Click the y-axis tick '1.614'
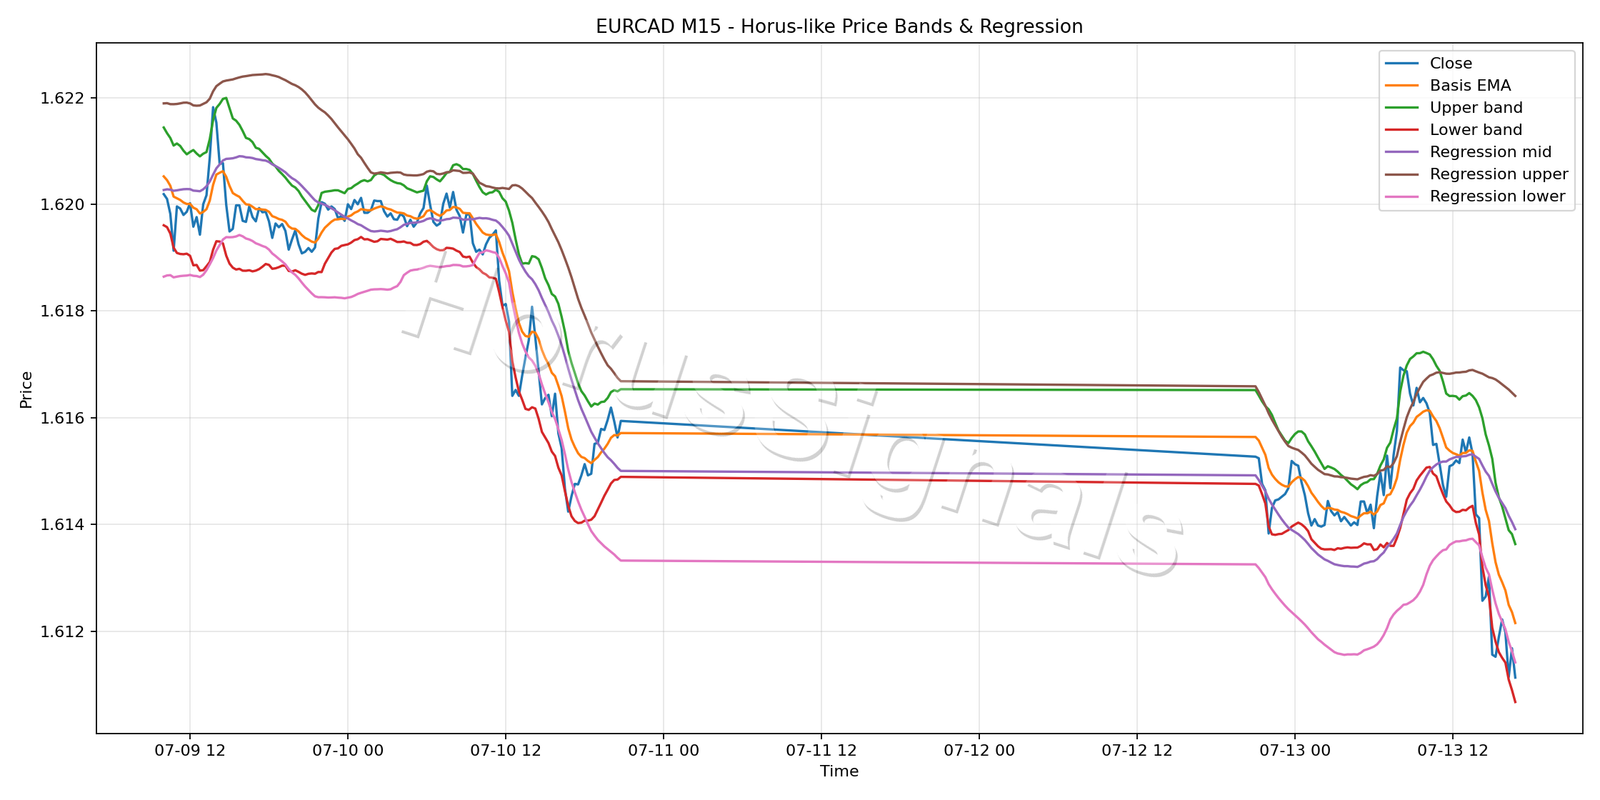Screen dimensions: 1600x800 coord(63,525)
